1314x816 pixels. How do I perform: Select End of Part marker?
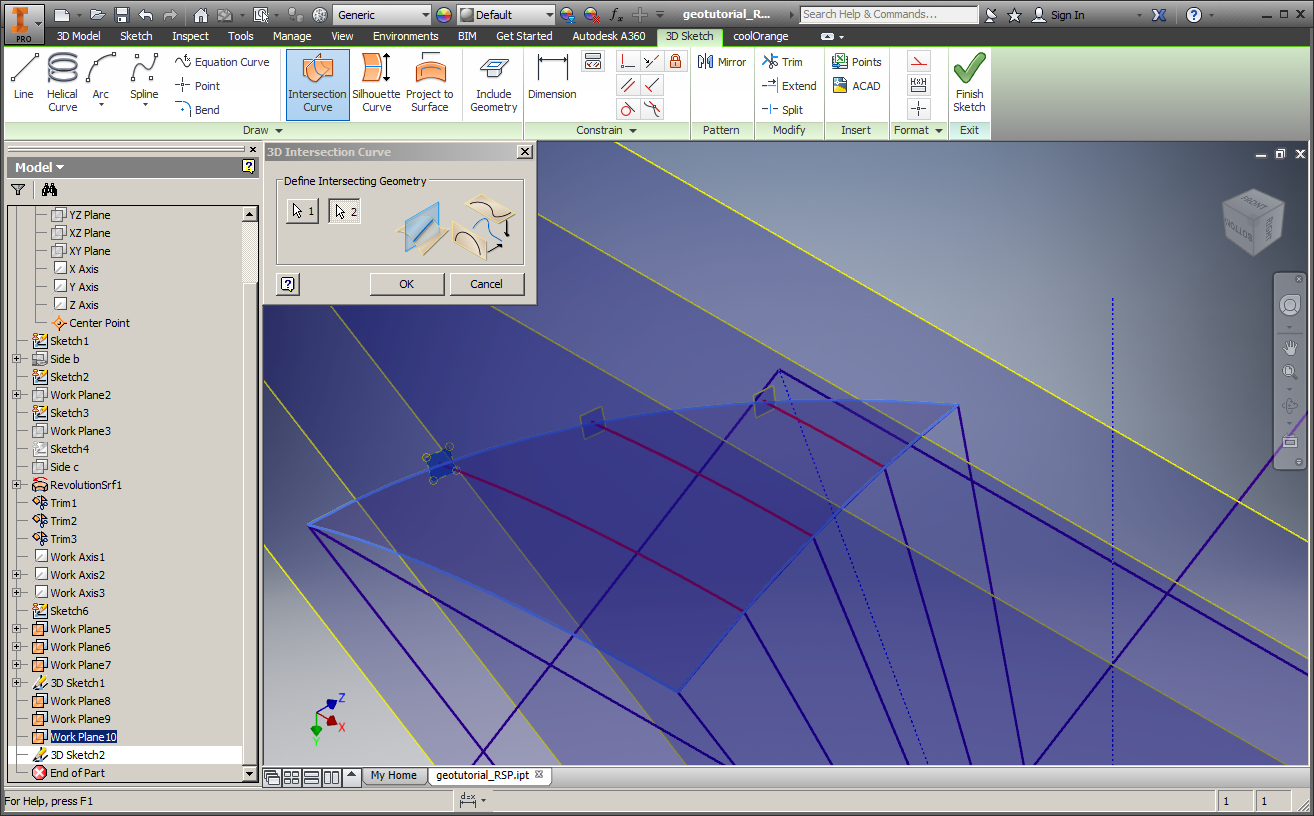tap(77, 773)
